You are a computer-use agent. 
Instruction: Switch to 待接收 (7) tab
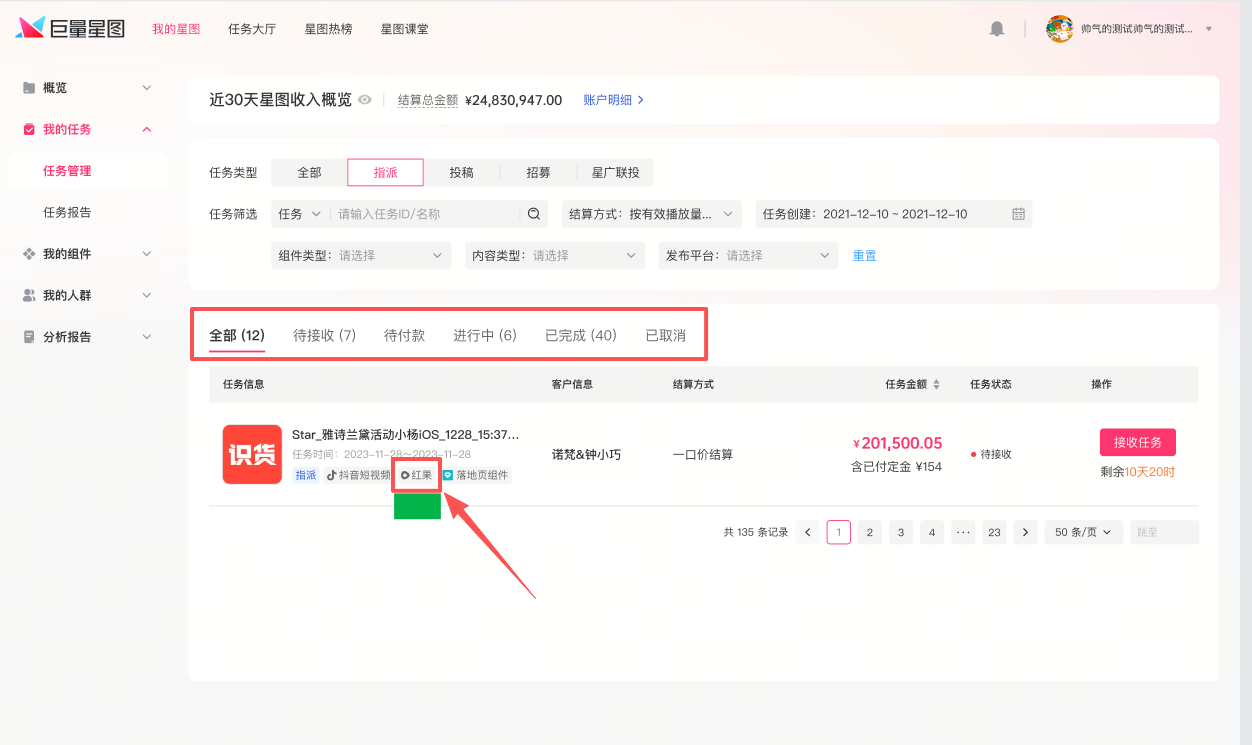pos(324,336)
